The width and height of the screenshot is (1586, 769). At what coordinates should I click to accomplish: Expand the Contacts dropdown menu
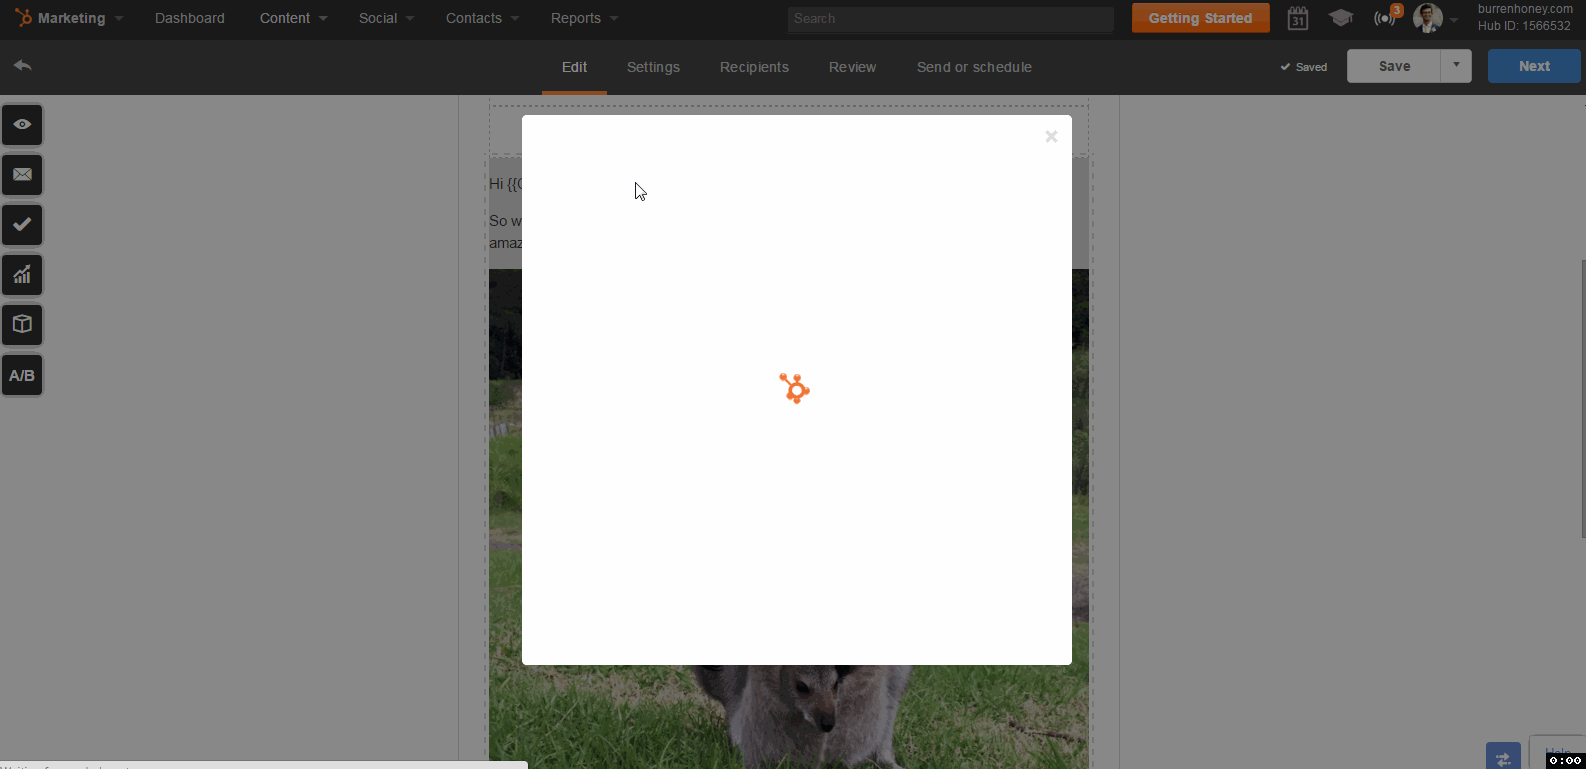click(x=482, y=18)
